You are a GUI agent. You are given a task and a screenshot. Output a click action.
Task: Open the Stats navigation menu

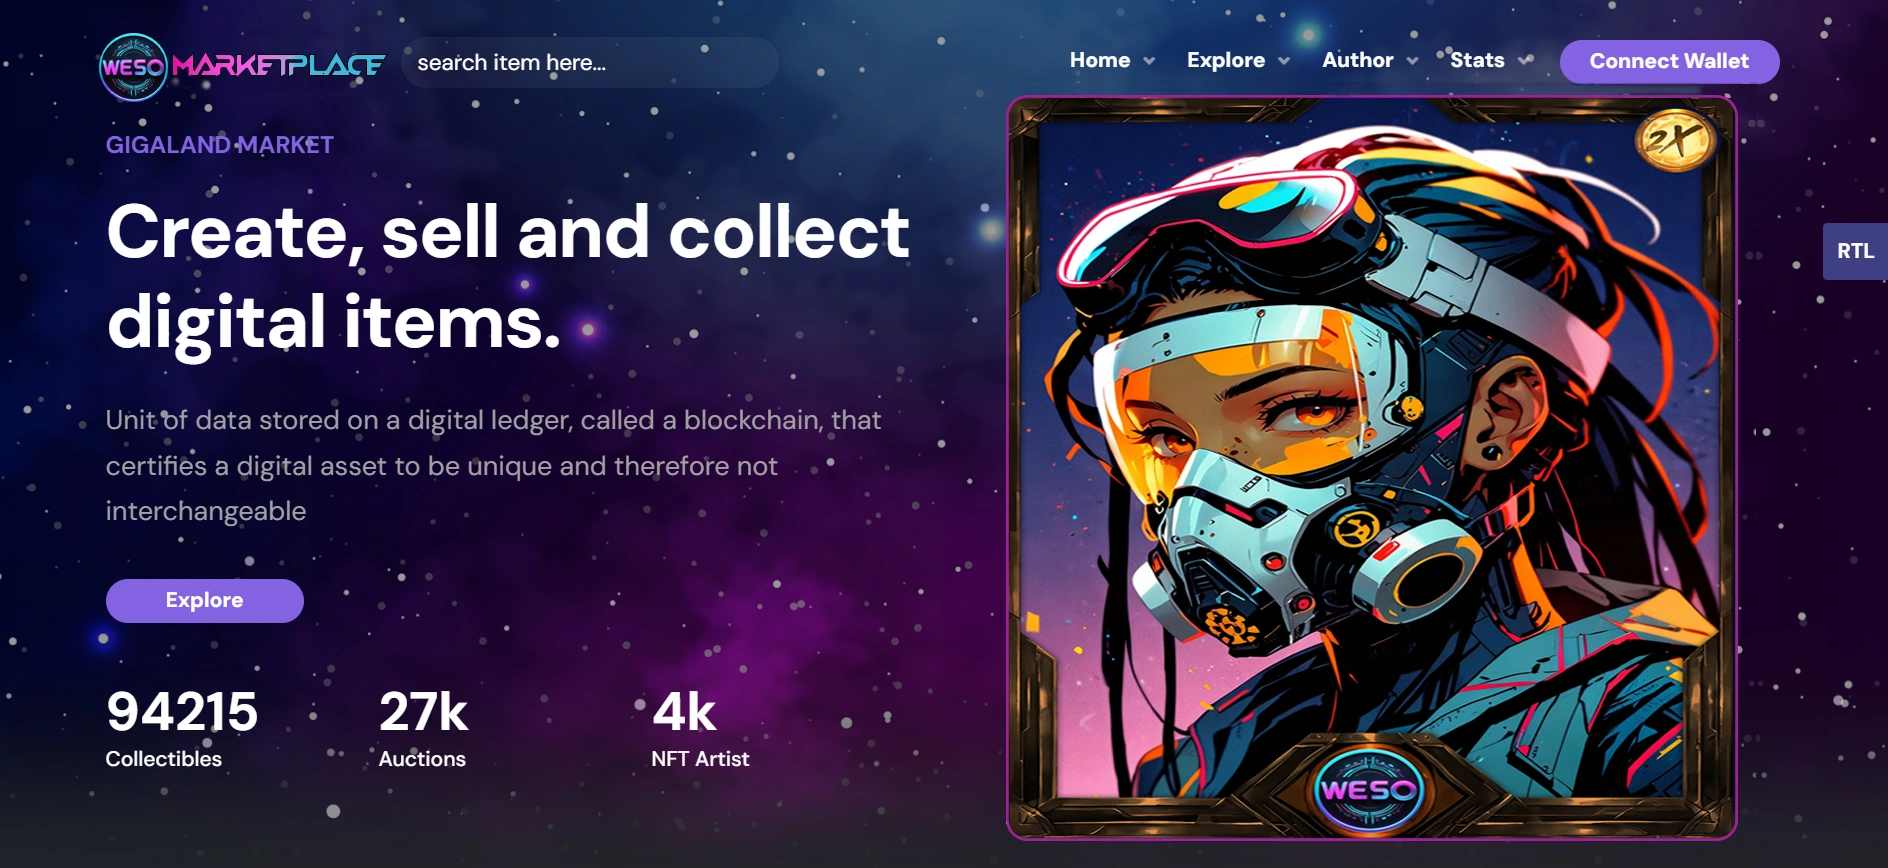1477,60
